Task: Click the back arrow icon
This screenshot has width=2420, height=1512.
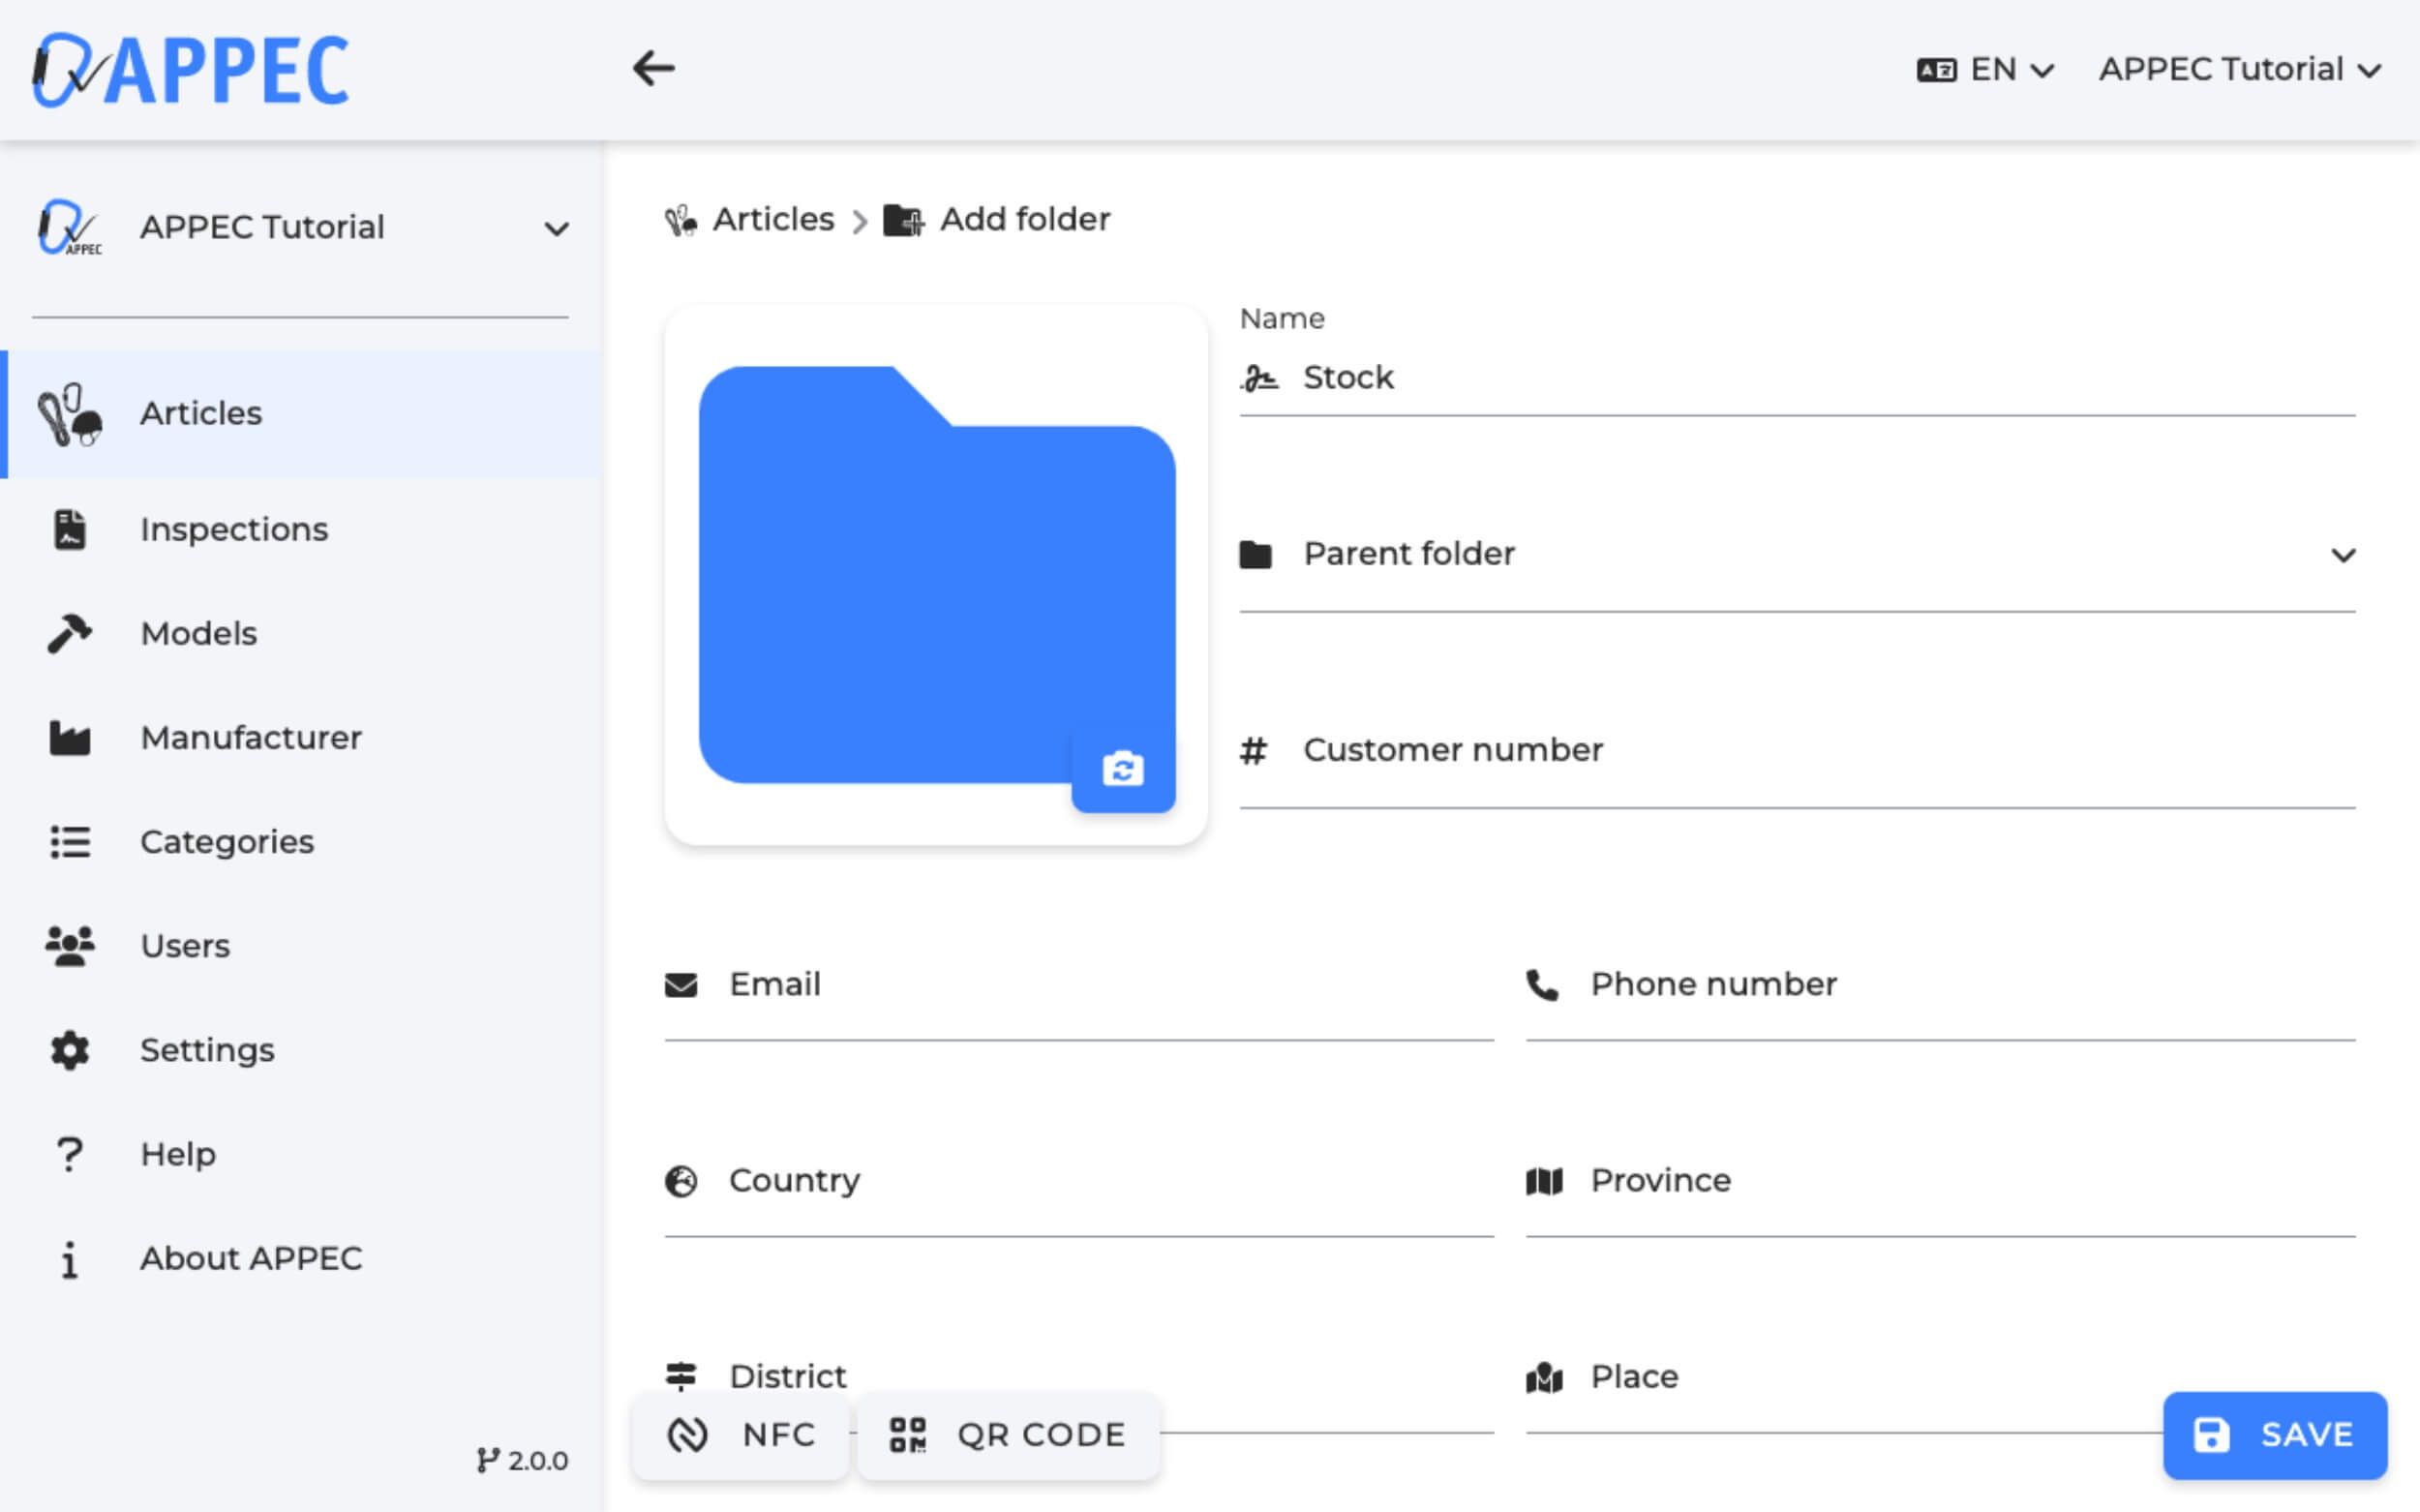Action: tap(653, 69)
